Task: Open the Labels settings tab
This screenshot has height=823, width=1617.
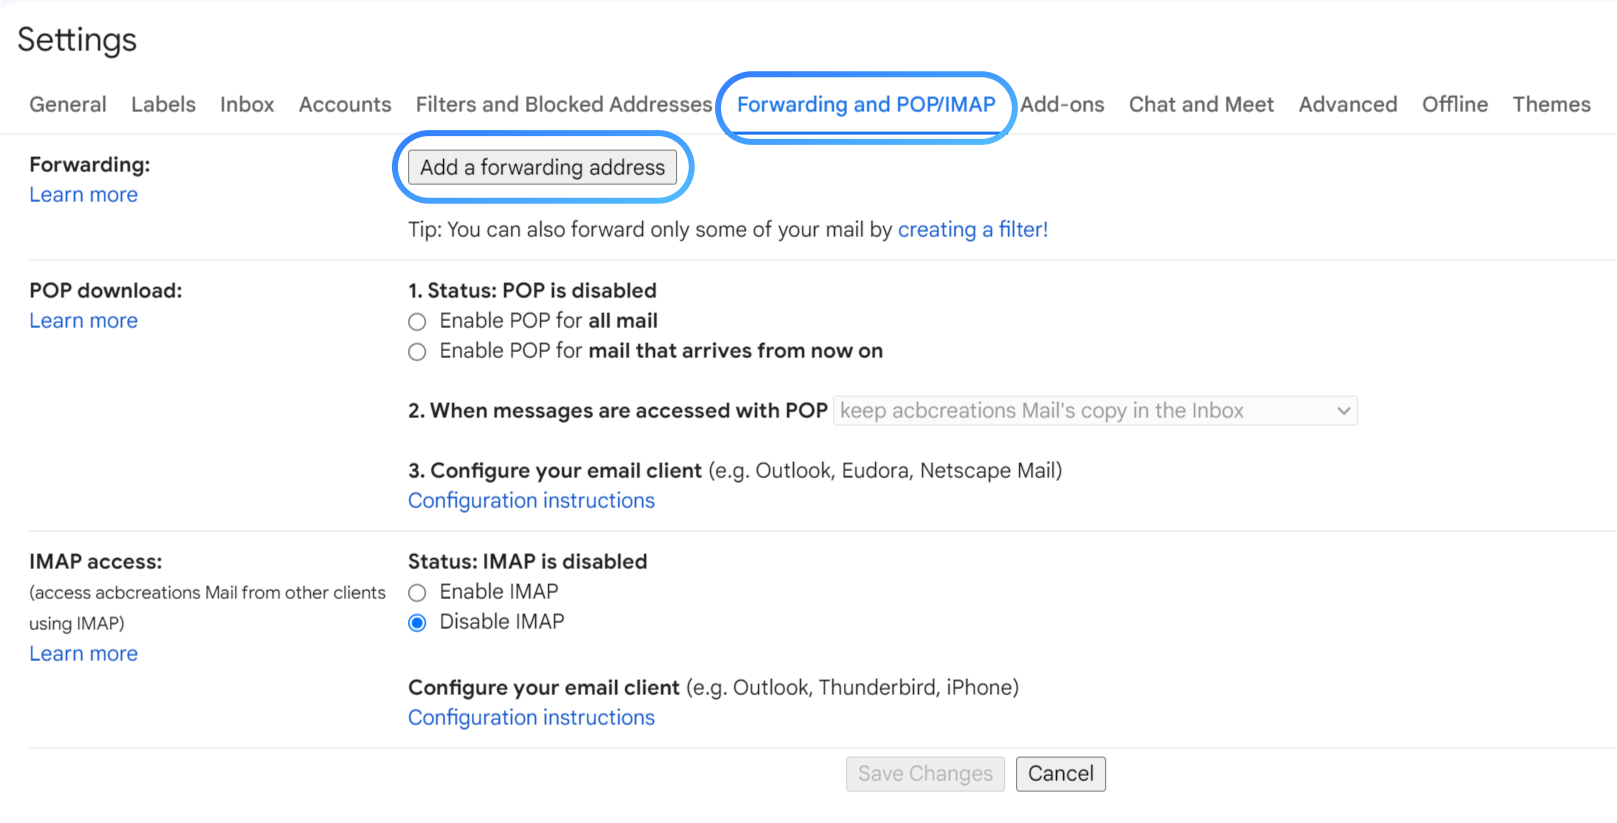Action: click(163, 104)
